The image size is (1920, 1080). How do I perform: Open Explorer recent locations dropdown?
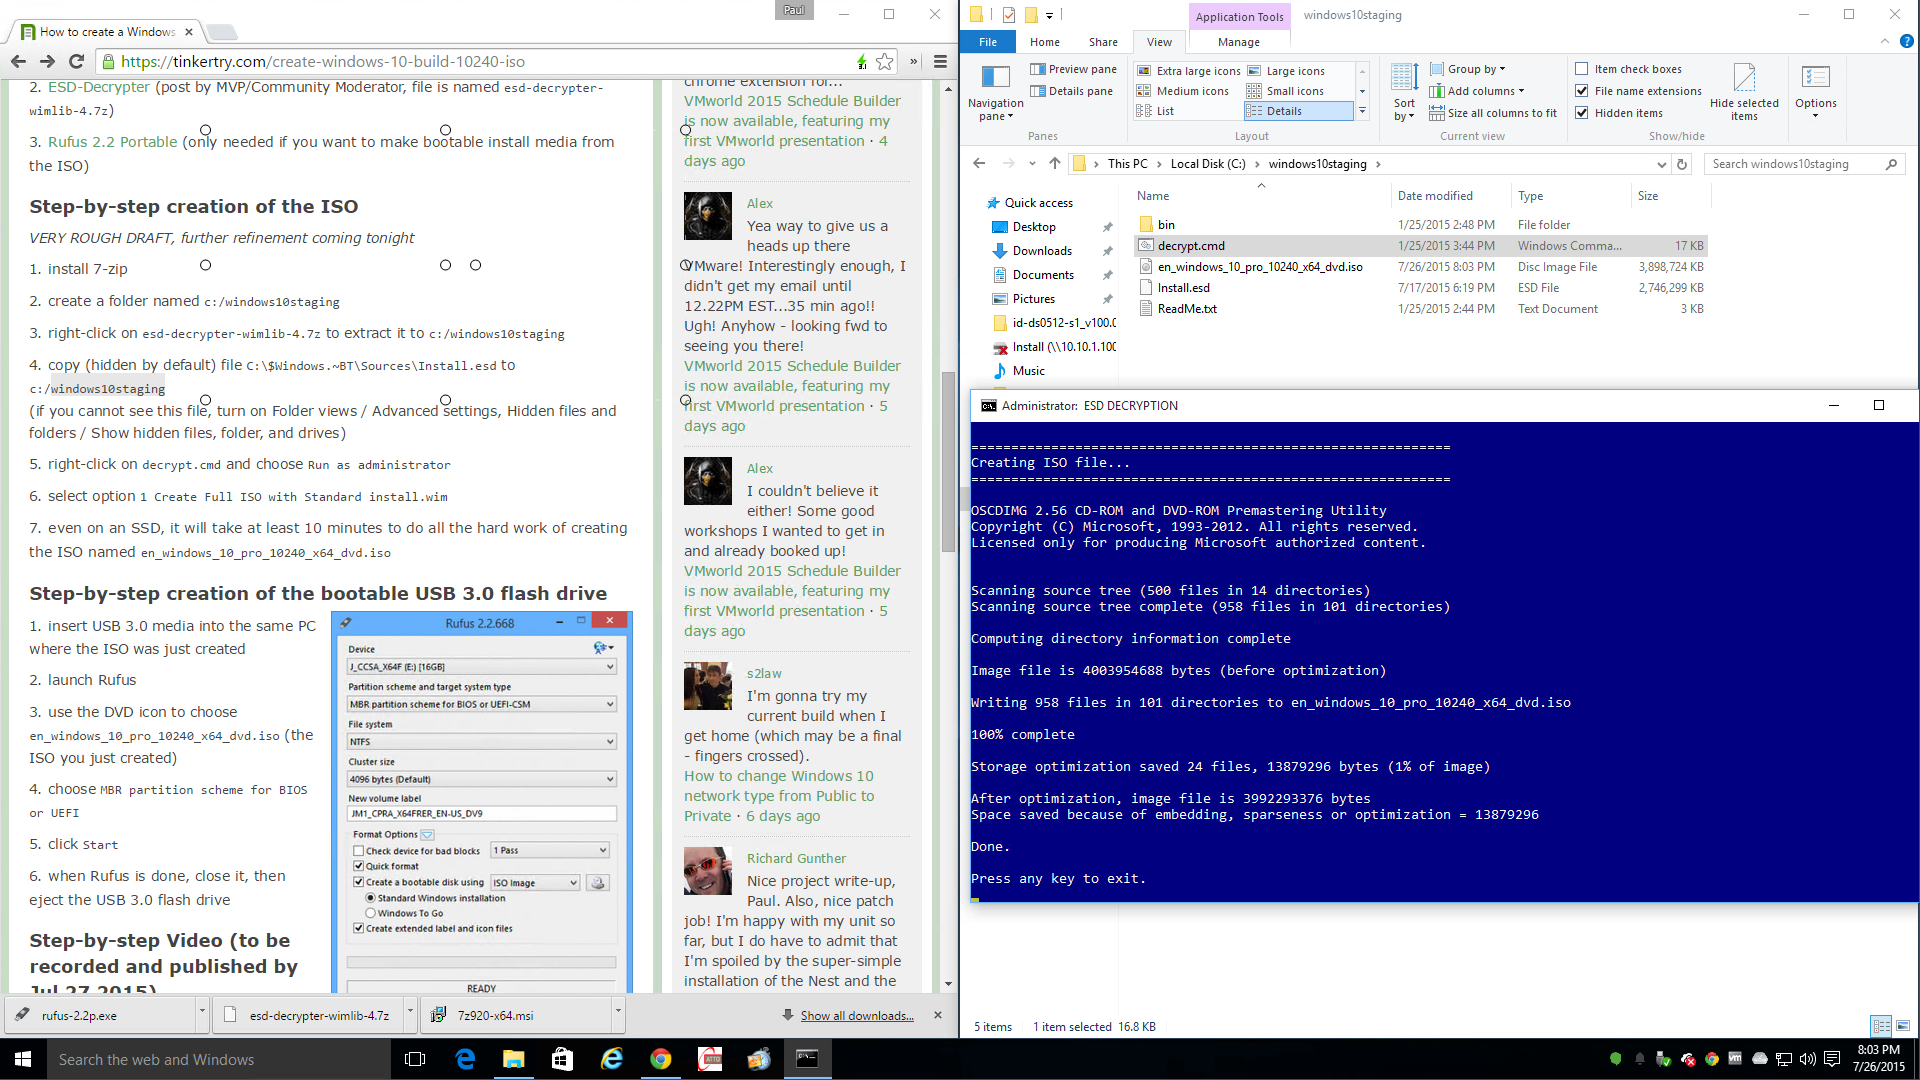click(x=1032, y=164)
